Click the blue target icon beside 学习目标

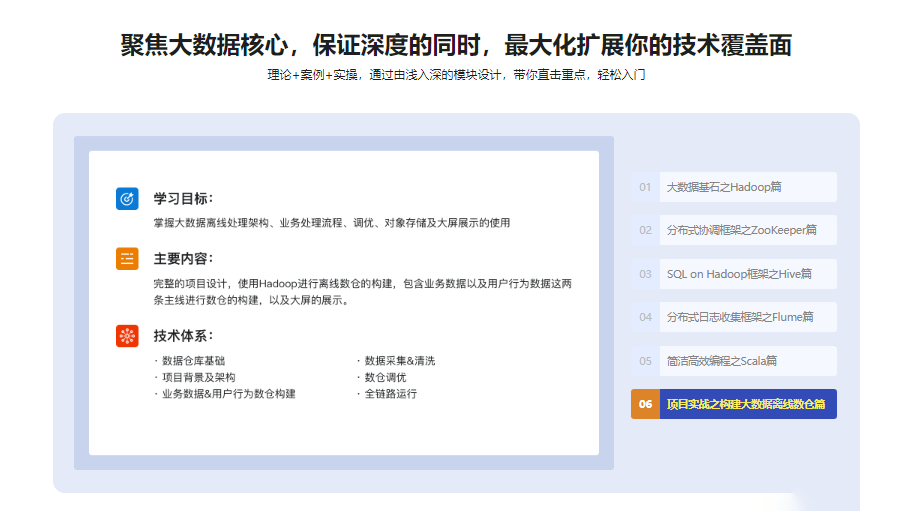pos(127,198)
